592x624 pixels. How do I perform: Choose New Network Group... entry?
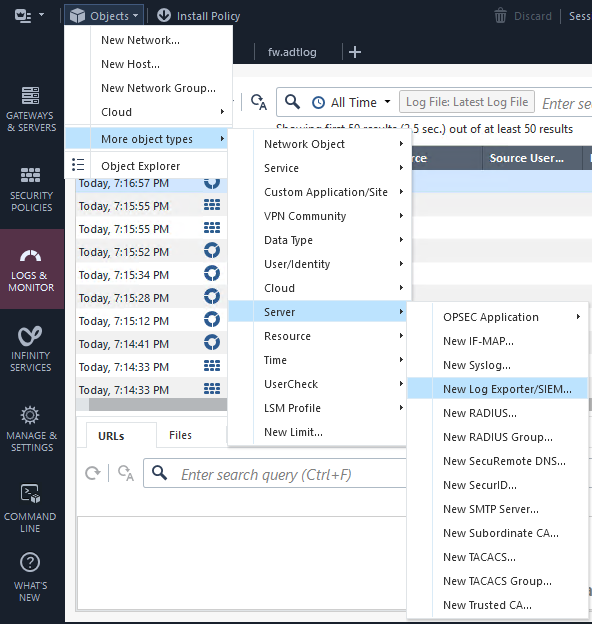[148, 88]
